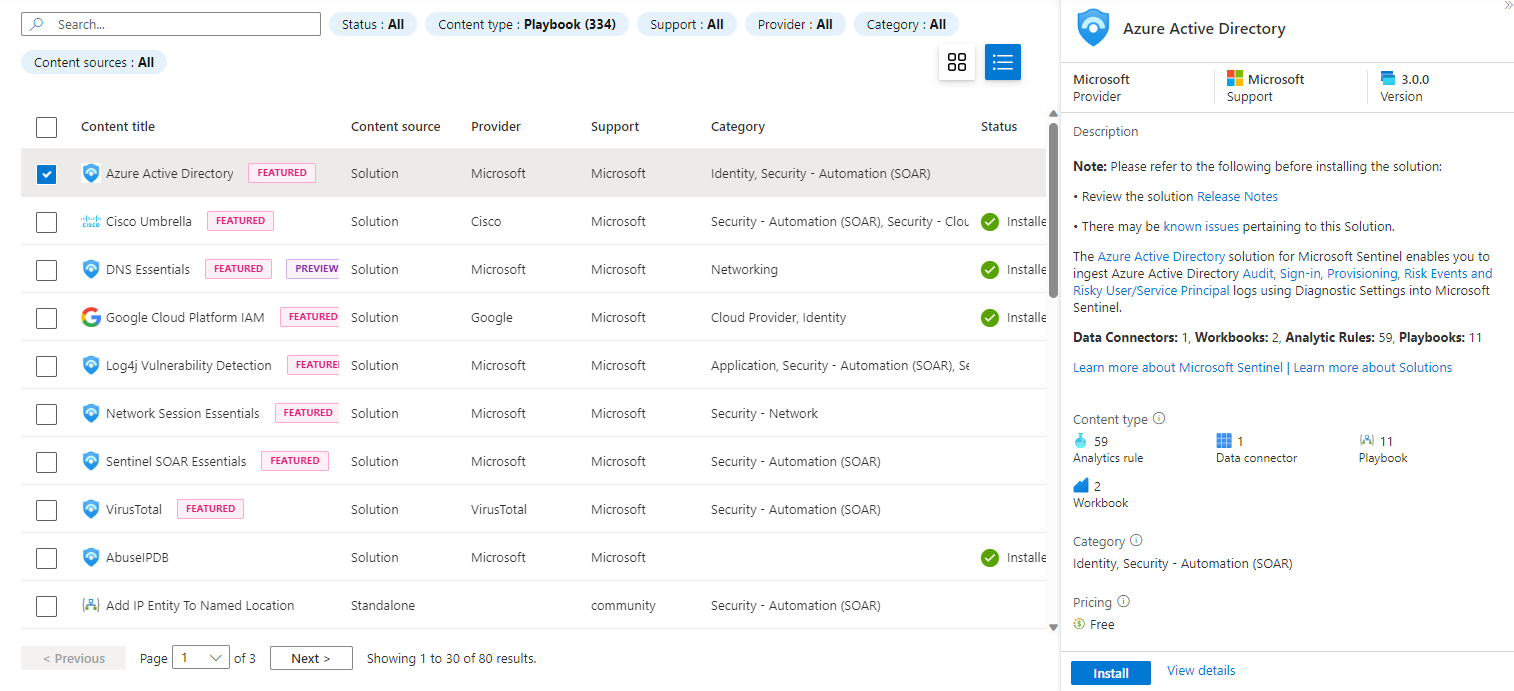This screenshot has width=1514, height=691.
Task: Click Google Cloud Platform IAM installed checkmark
Action: pos(990,318)
